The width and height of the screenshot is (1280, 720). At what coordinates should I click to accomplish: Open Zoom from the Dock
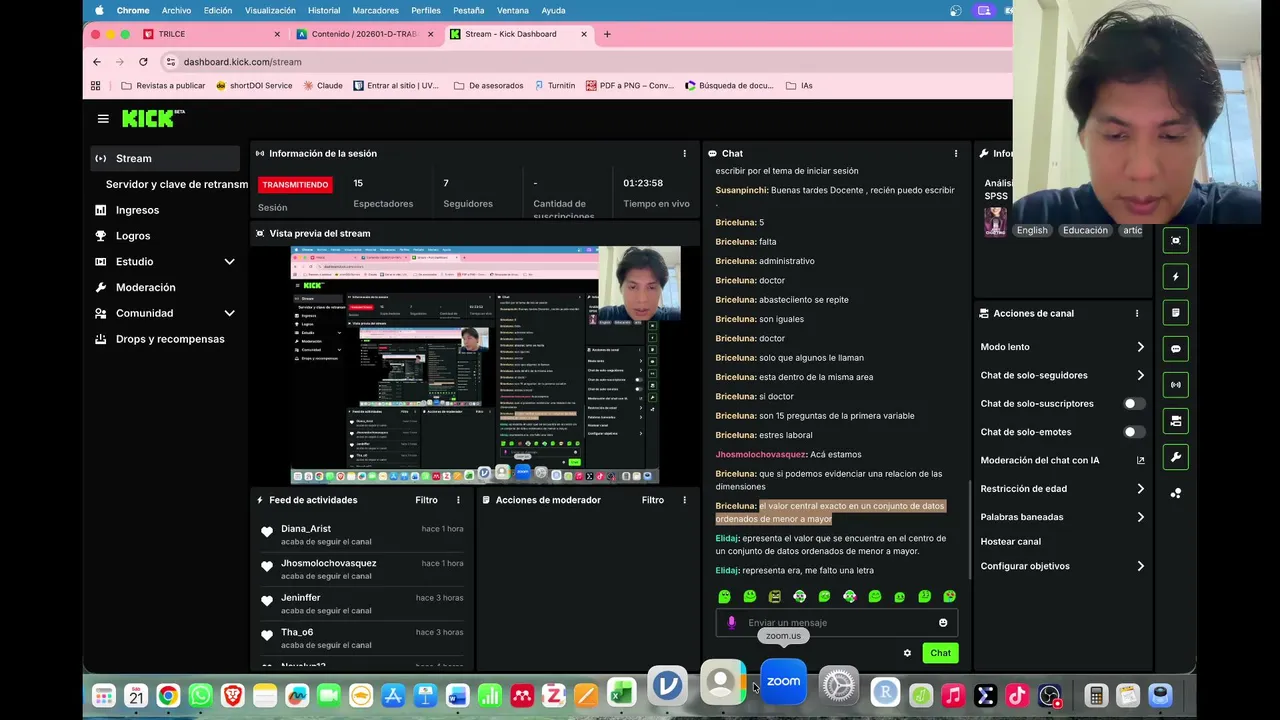[783, 682]
